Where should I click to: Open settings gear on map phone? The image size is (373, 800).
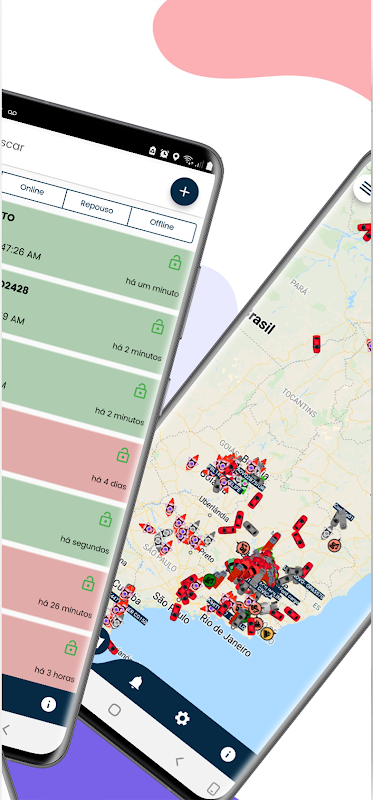pos(182,718)
